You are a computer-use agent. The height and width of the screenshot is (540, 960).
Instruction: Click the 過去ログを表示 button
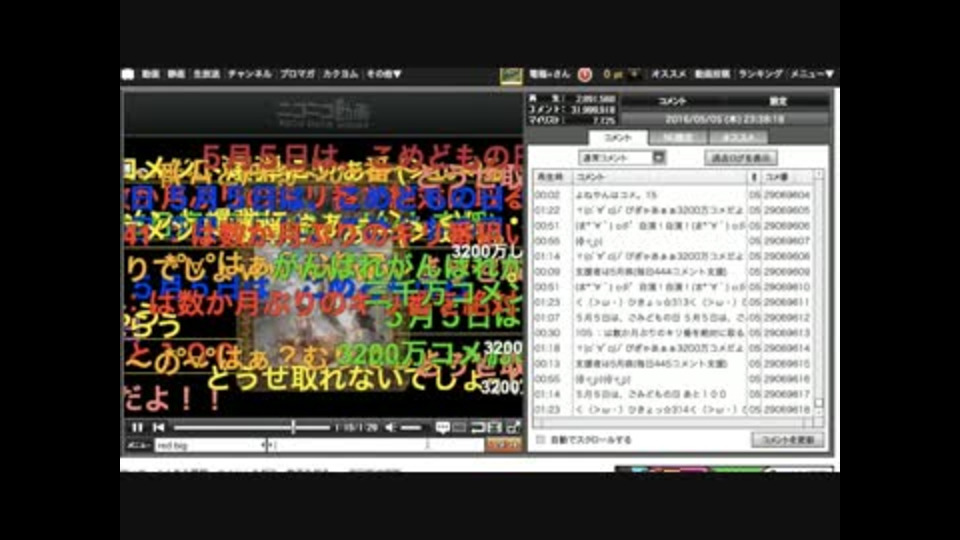point(741,158)
